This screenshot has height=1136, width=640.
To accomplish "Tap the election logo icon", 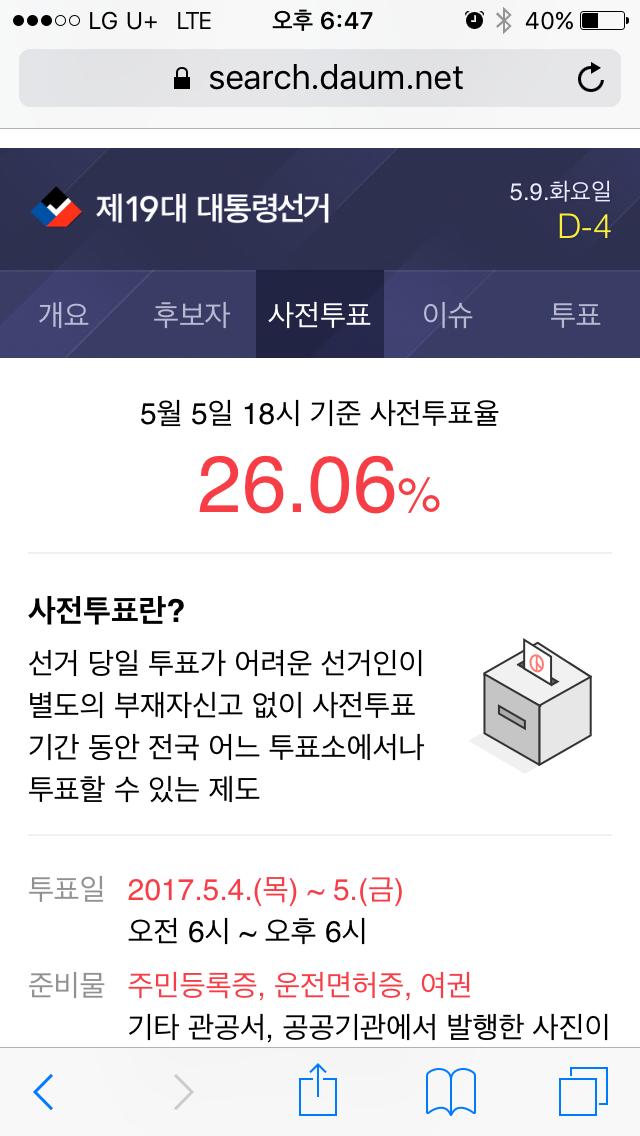I will point(56,208).
